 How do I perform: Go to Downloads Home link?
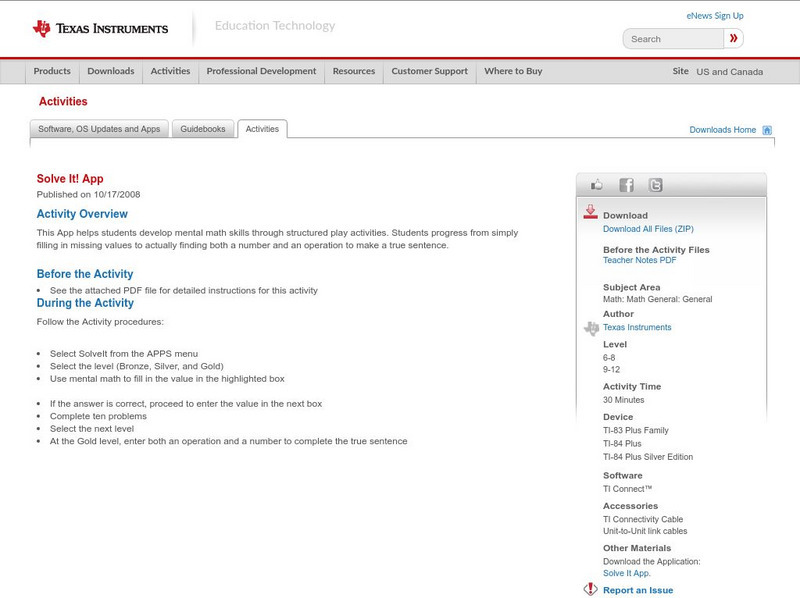coord(722,130)
